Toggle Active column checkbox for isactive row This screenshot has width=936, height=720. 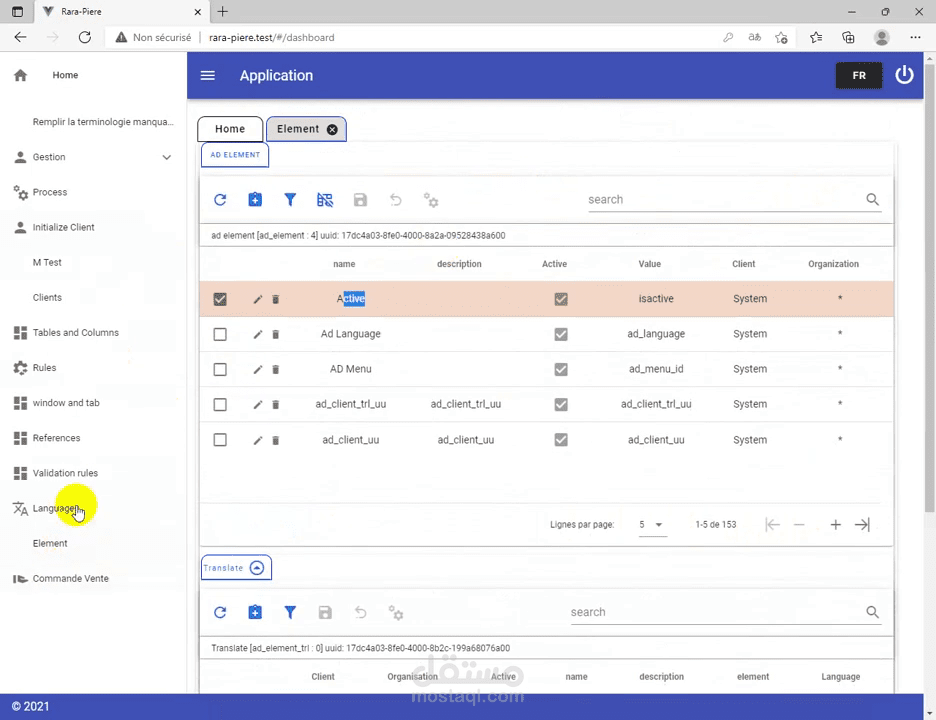[561, 299]
